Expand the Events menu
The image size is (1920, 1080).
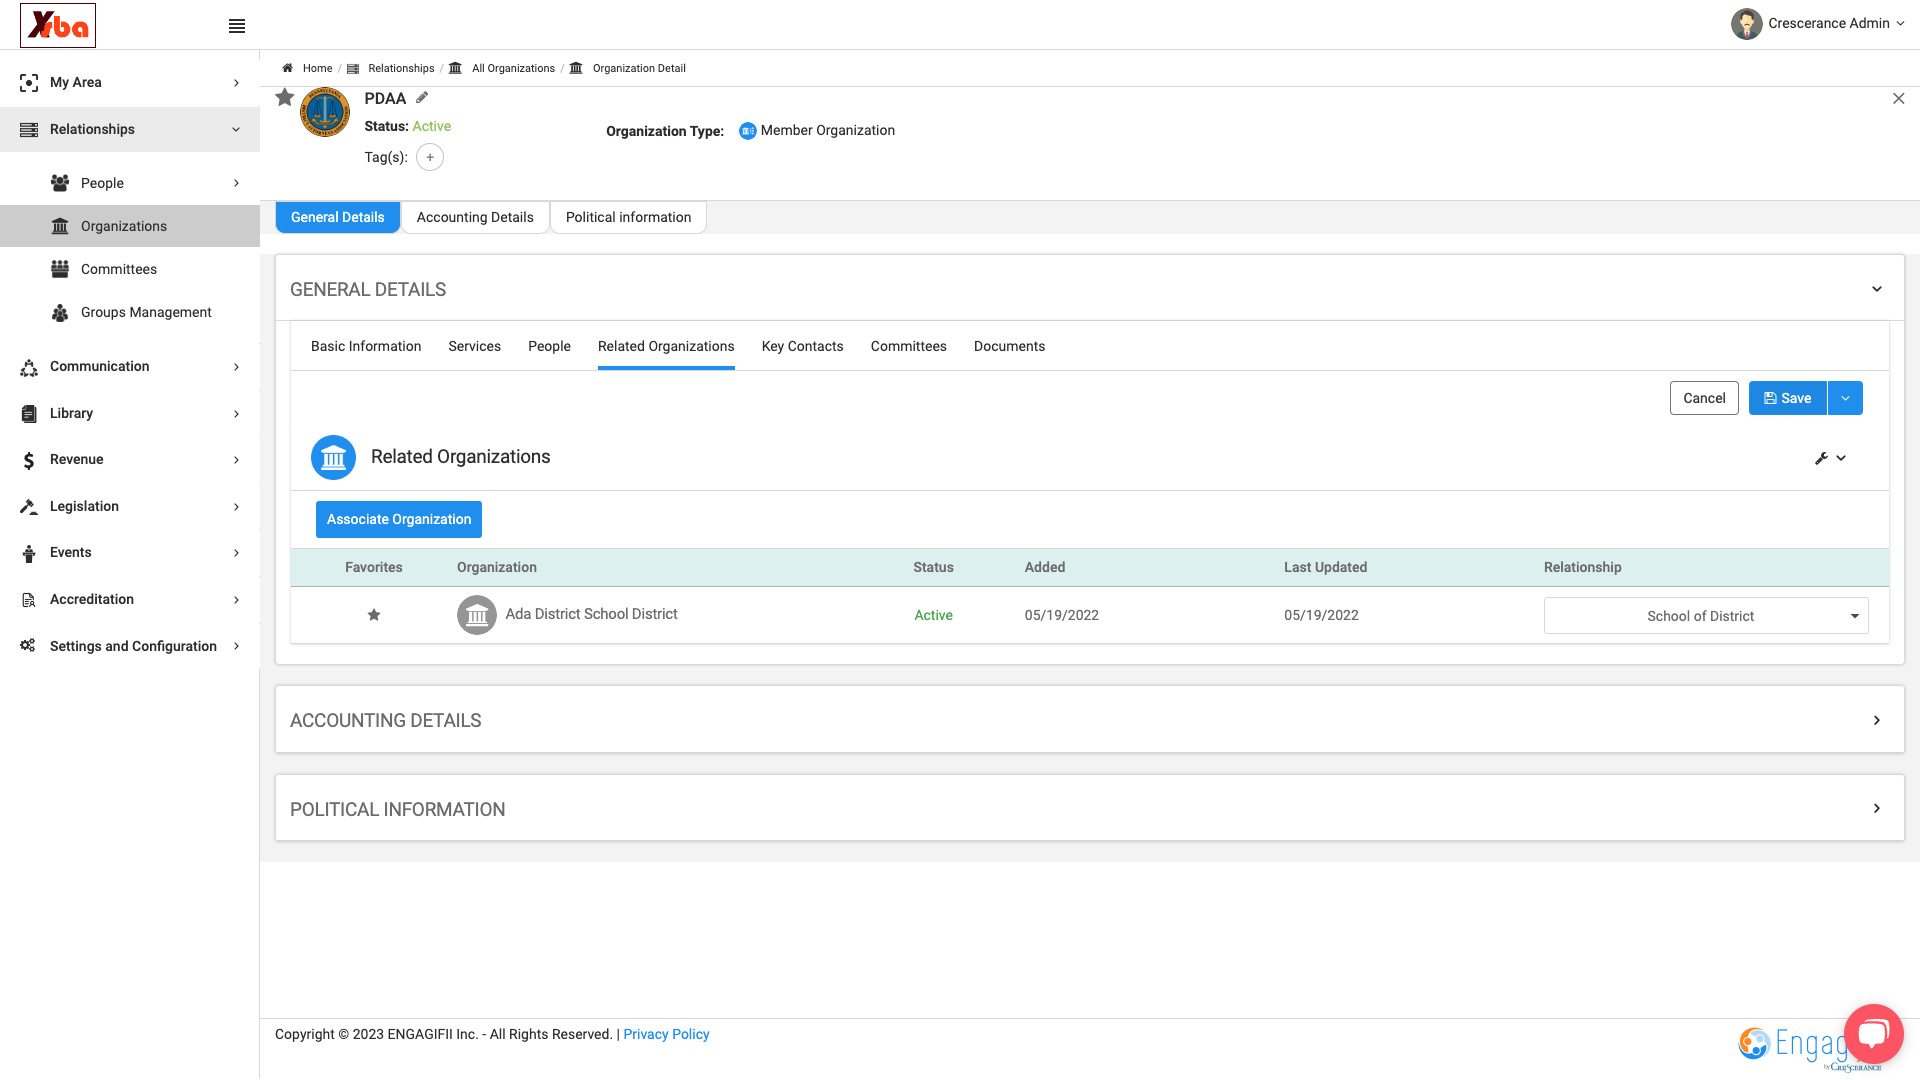pyautogui.click(x=130, y=552)
